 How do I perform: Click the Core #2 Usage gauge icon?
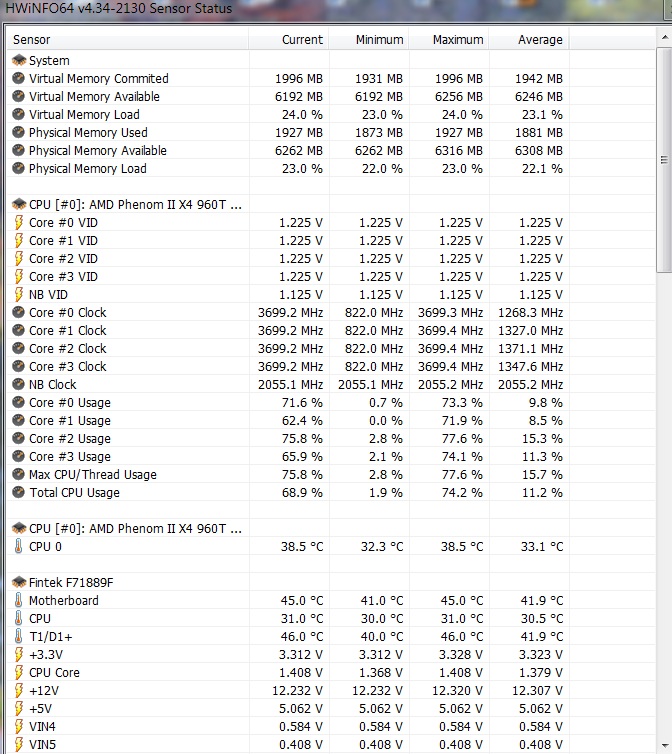(18, 439)
